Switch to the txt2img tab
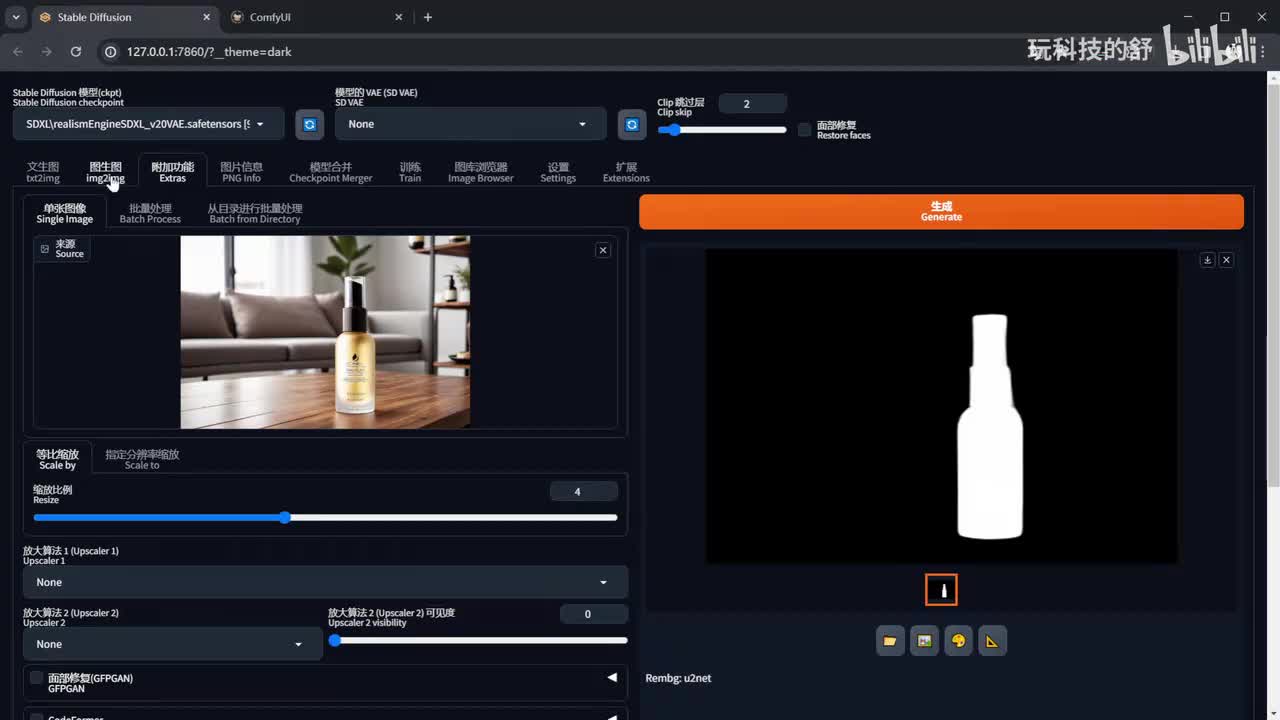 tap(43, 172)
